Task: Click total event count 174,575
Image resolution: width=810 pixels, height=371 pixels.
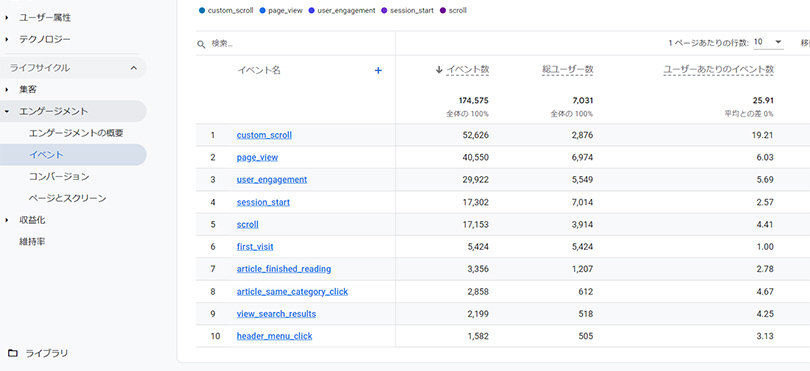Action: (474, 100)
